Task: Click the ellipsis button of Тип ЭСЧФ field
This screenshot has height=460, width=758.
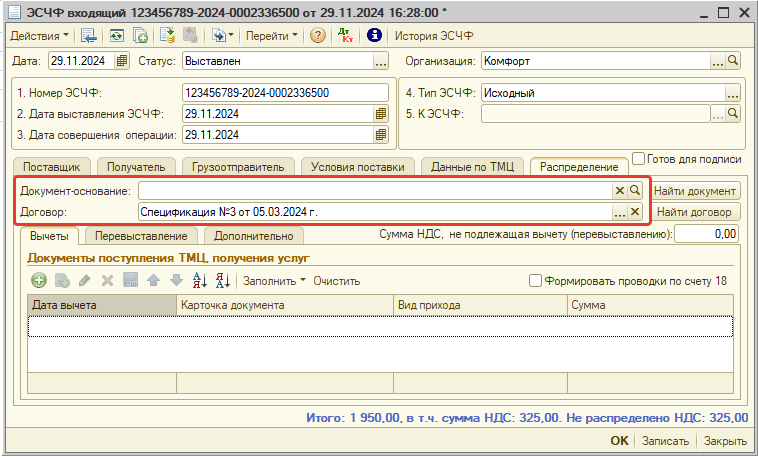Action: 733,93
